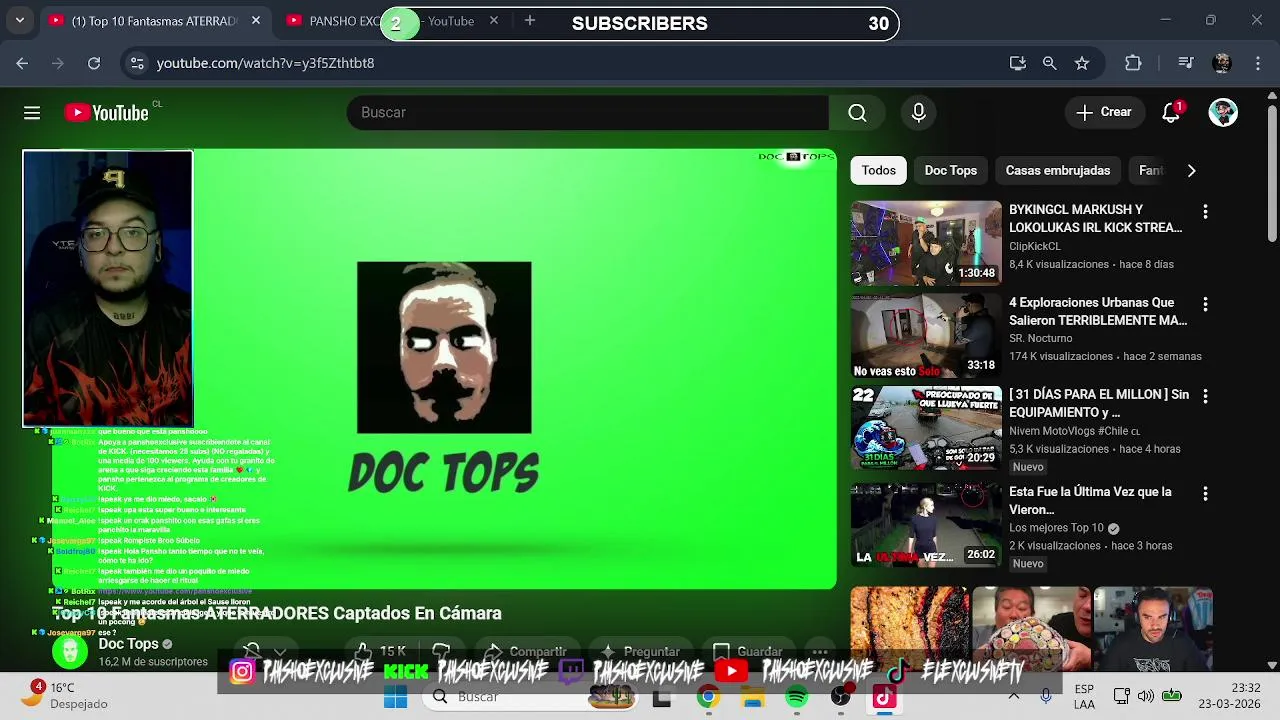Image resolution: width=1280 pixels, height=720 pixels.
Task: Open a new browser tab
Action: 530,21
